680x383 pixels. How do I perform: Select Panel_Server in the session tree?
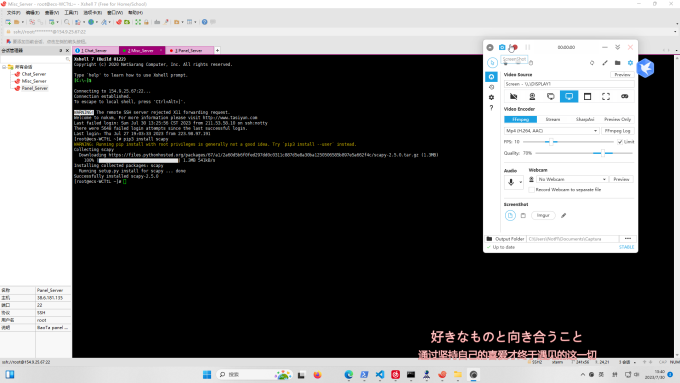35,88
